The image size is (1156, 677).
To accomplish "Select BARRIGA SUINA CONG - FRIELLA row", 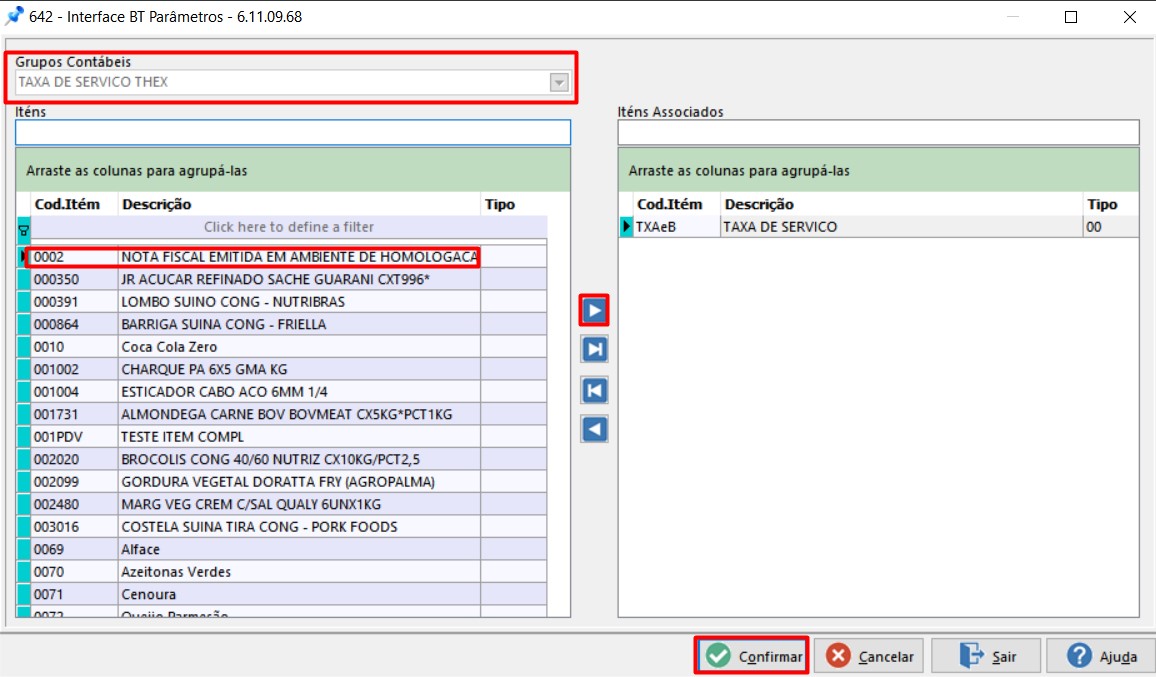I will click(289, 324).
